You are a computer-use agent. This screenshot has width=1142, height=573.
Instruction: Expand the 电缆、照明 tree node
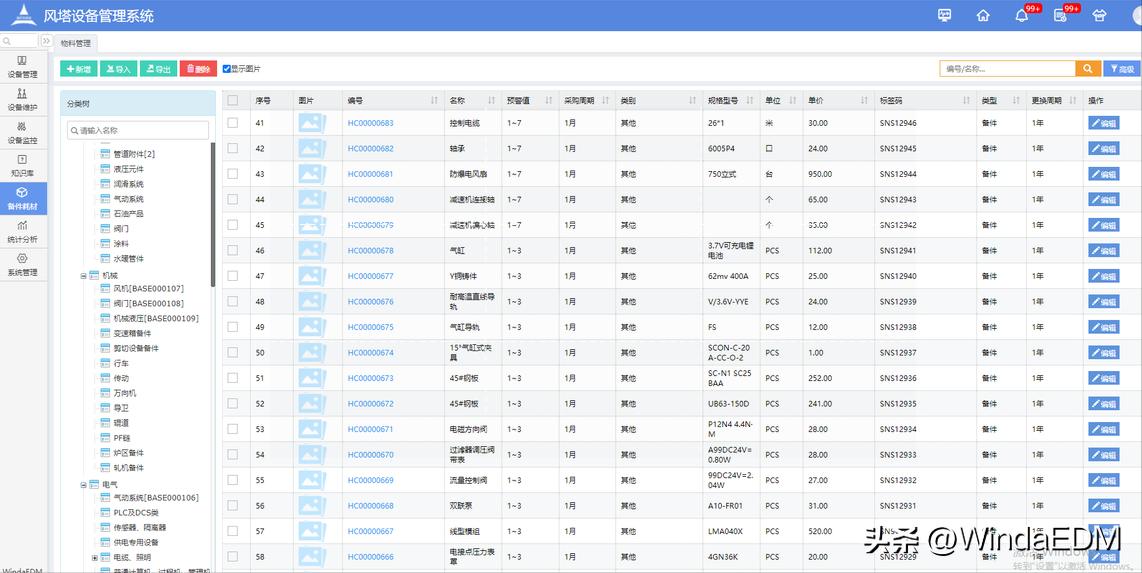pos(95,558)
